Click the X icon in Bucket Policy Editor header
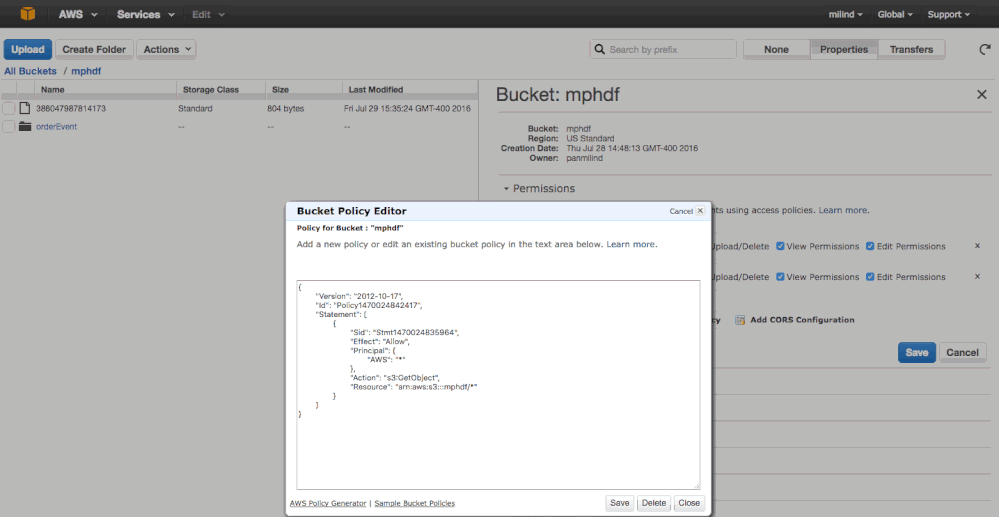This screenshot has width=999, height=517. (700, 210)
